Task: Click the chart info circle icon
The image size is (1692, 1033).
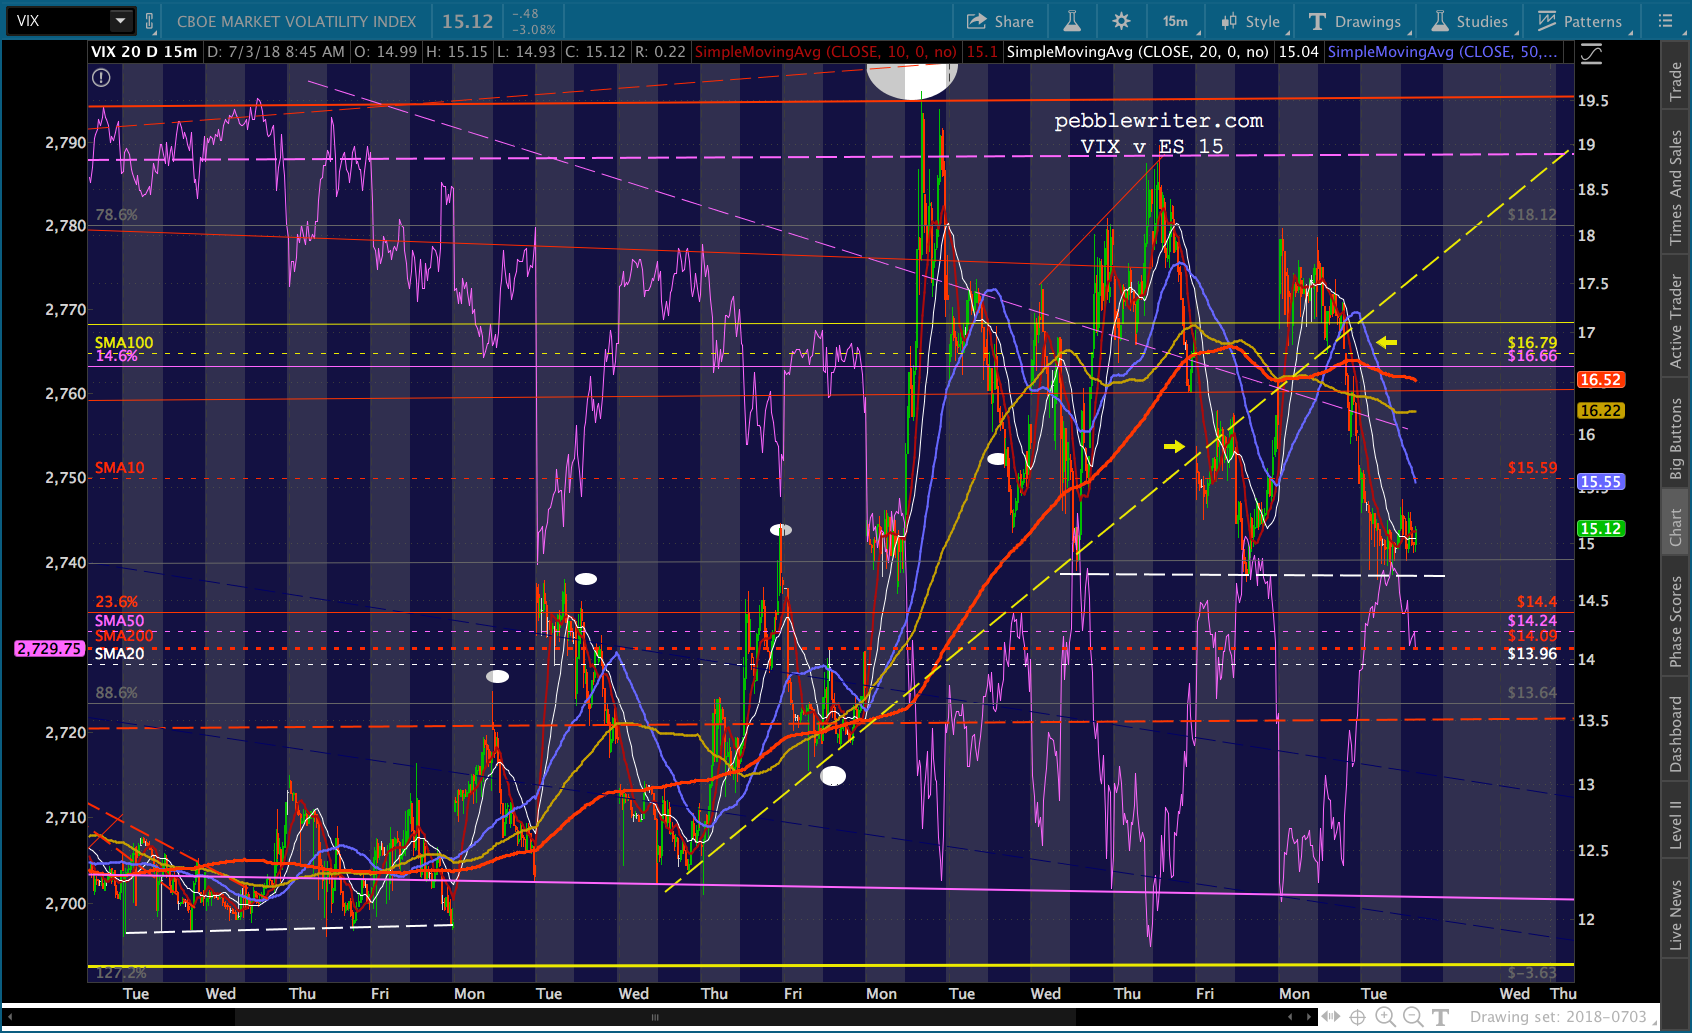Action: pos(101,77)
